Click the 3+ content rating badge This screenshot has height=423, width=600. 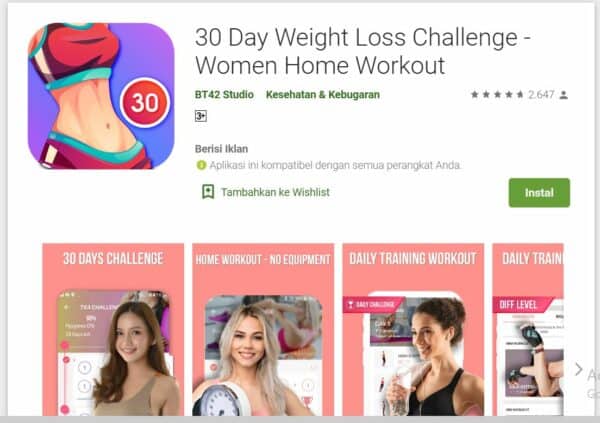[x=201, y=116]
